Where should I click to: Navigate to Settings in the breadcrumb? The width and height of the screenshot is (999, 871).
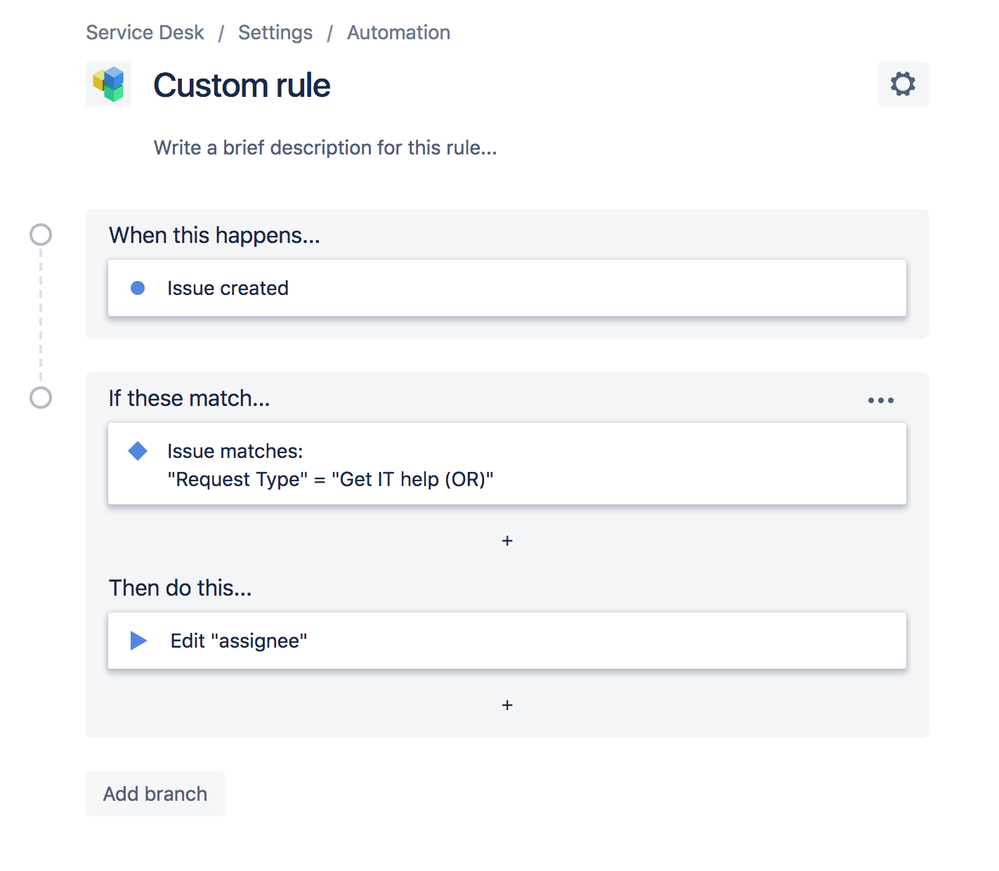pos(275,32)
